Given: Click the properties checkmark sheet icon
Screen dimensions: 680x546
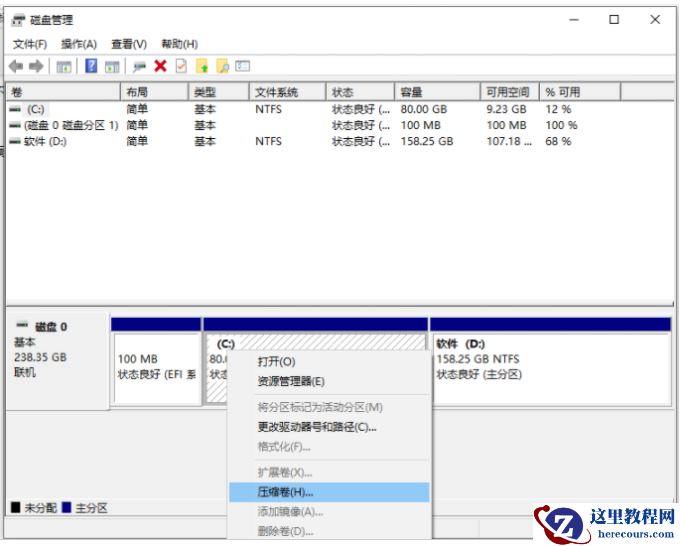Looking at the screenshot, I should (x=181, y=66).
